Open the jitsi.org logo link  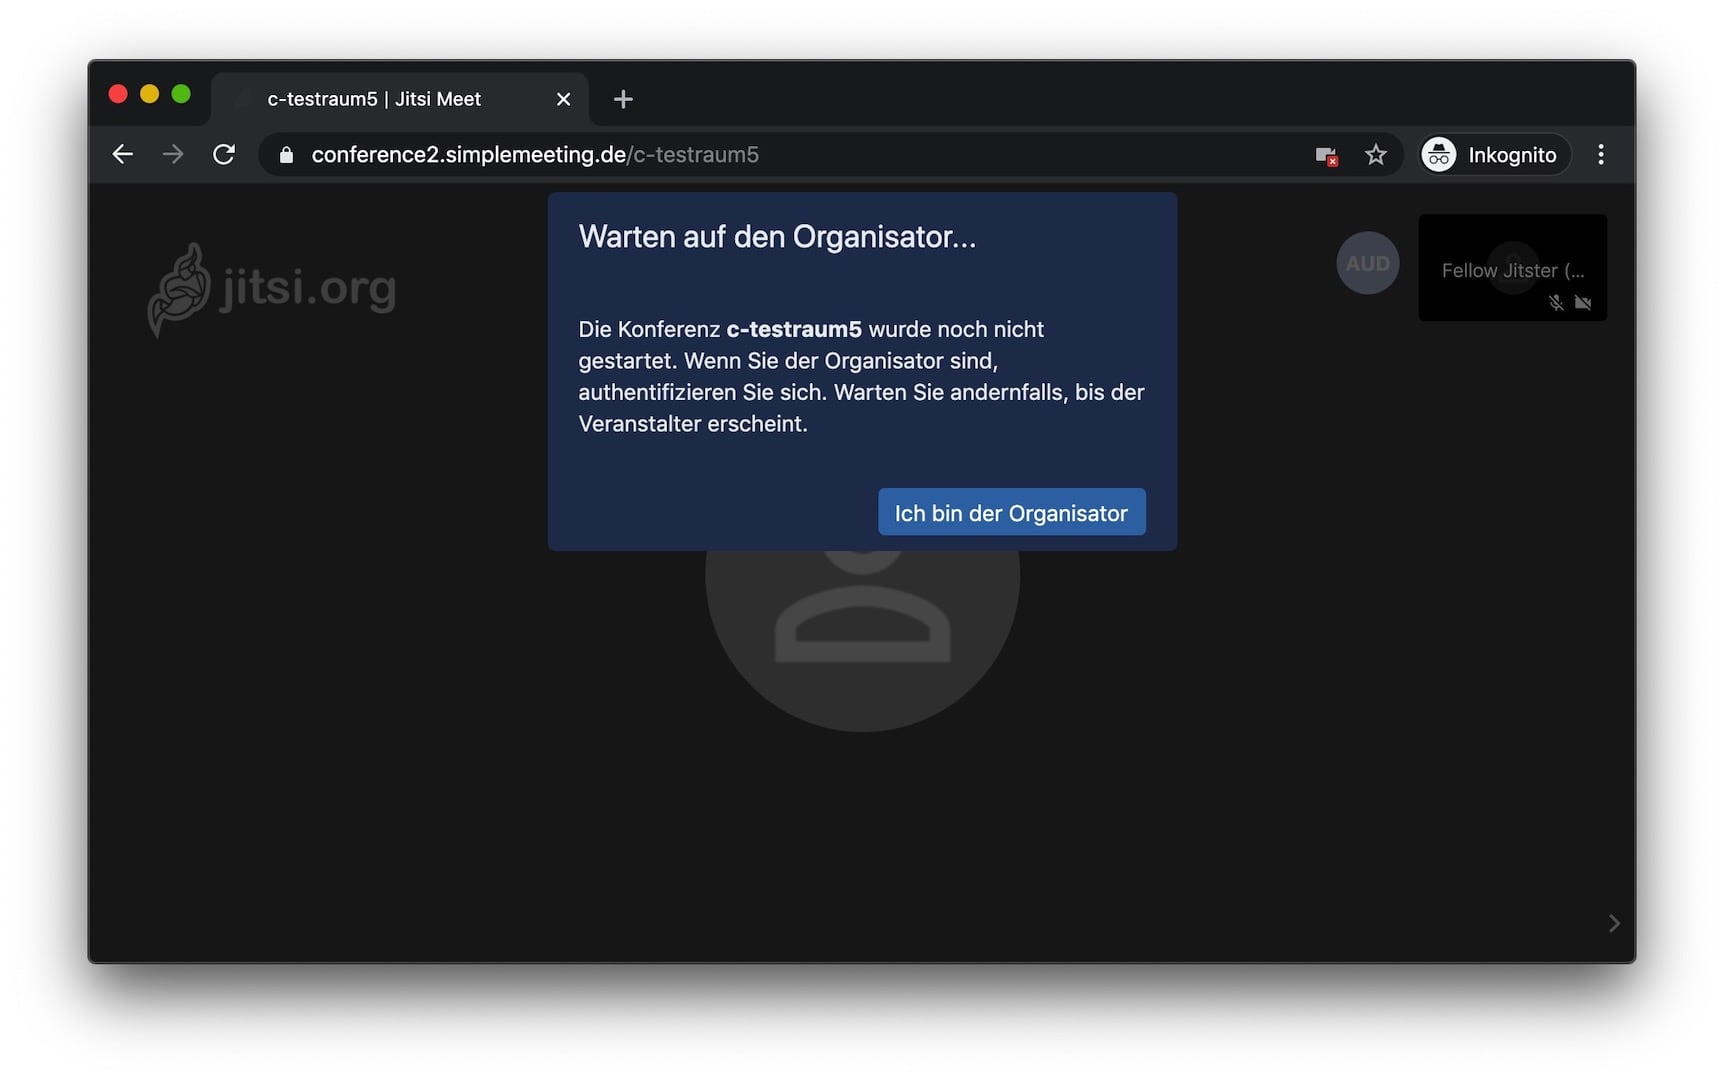click(272, 289)
